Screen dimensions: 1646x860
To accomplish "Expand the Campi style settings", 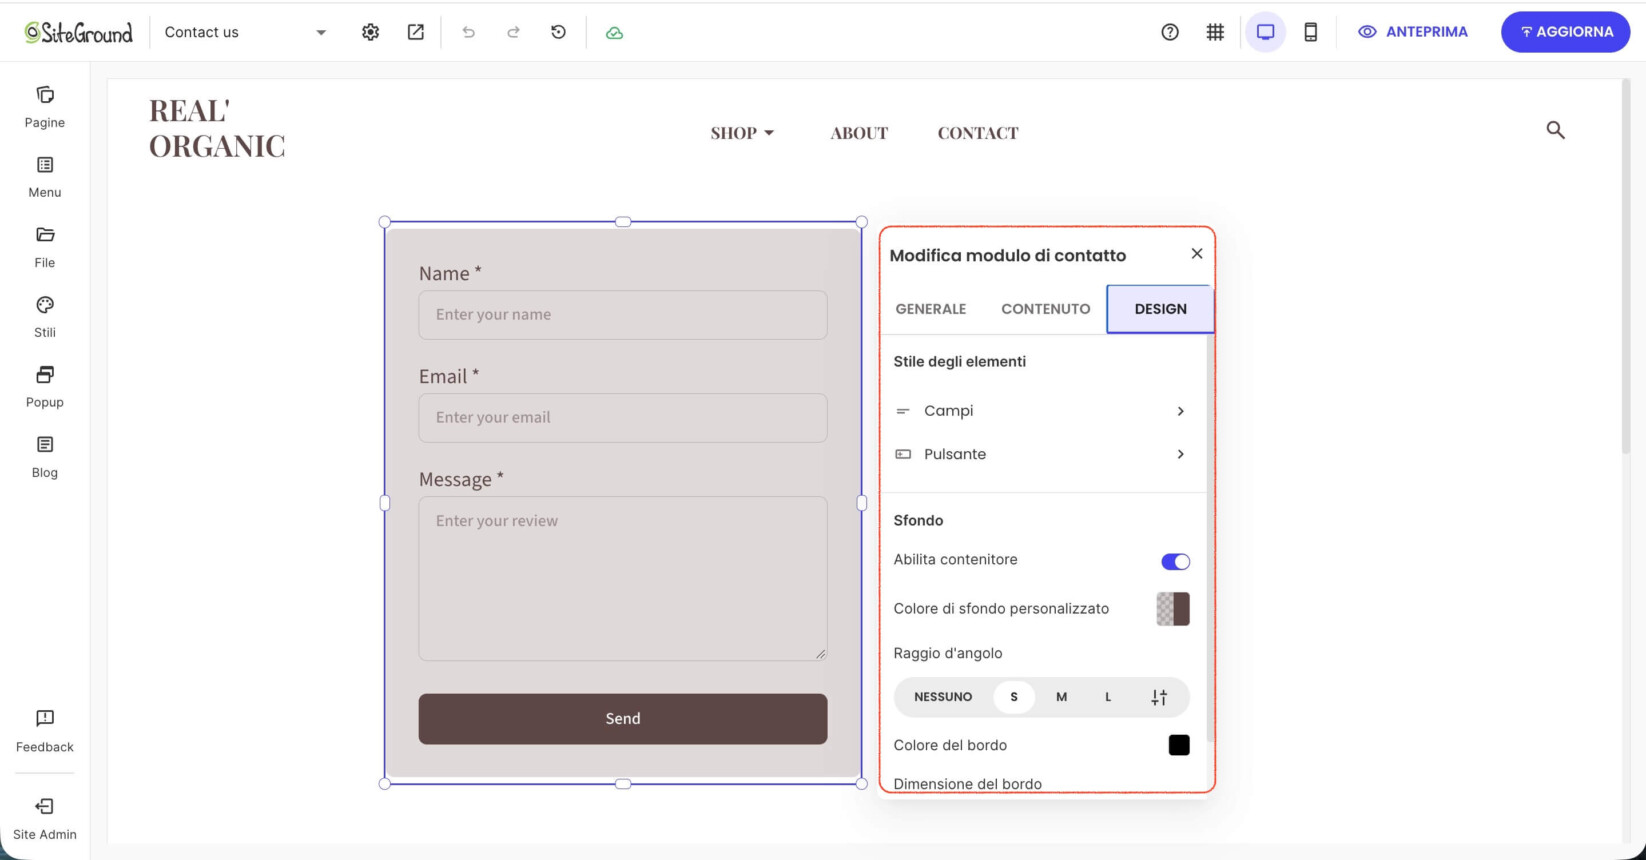I will pyautogui.click(x=1041, y=411).
